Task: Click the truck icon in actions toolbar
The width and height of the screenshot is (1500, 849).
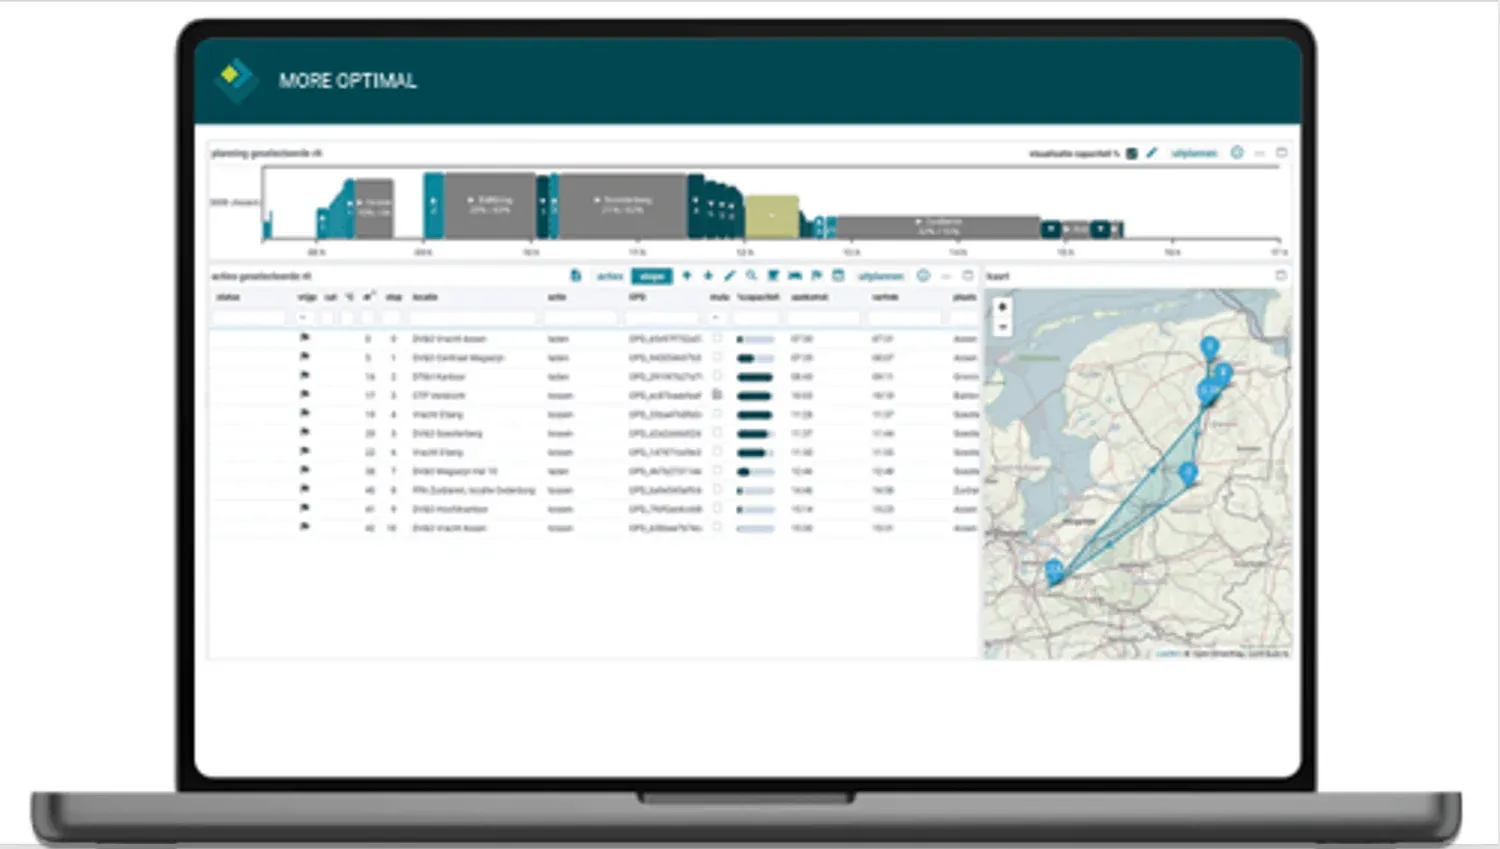Action: [x=795, y=276]
